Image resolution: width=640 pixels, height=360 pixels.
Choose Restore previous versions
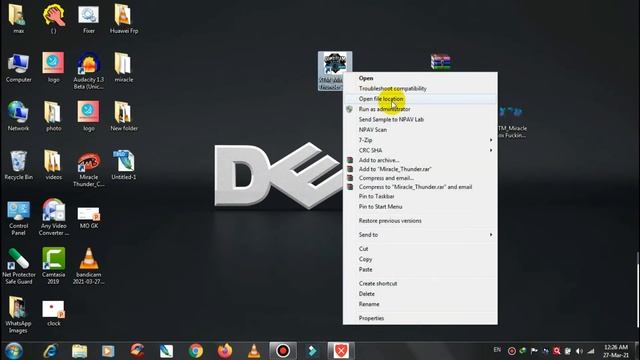420,221
